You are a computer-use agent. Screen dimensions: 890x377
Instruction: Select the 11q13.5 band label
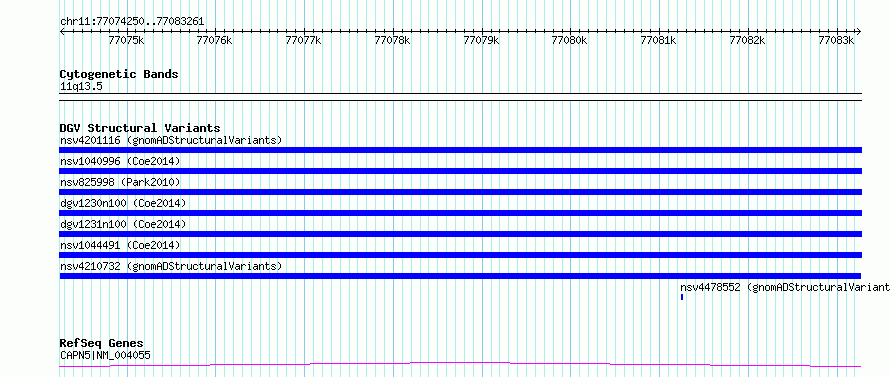tap(81, 87)
